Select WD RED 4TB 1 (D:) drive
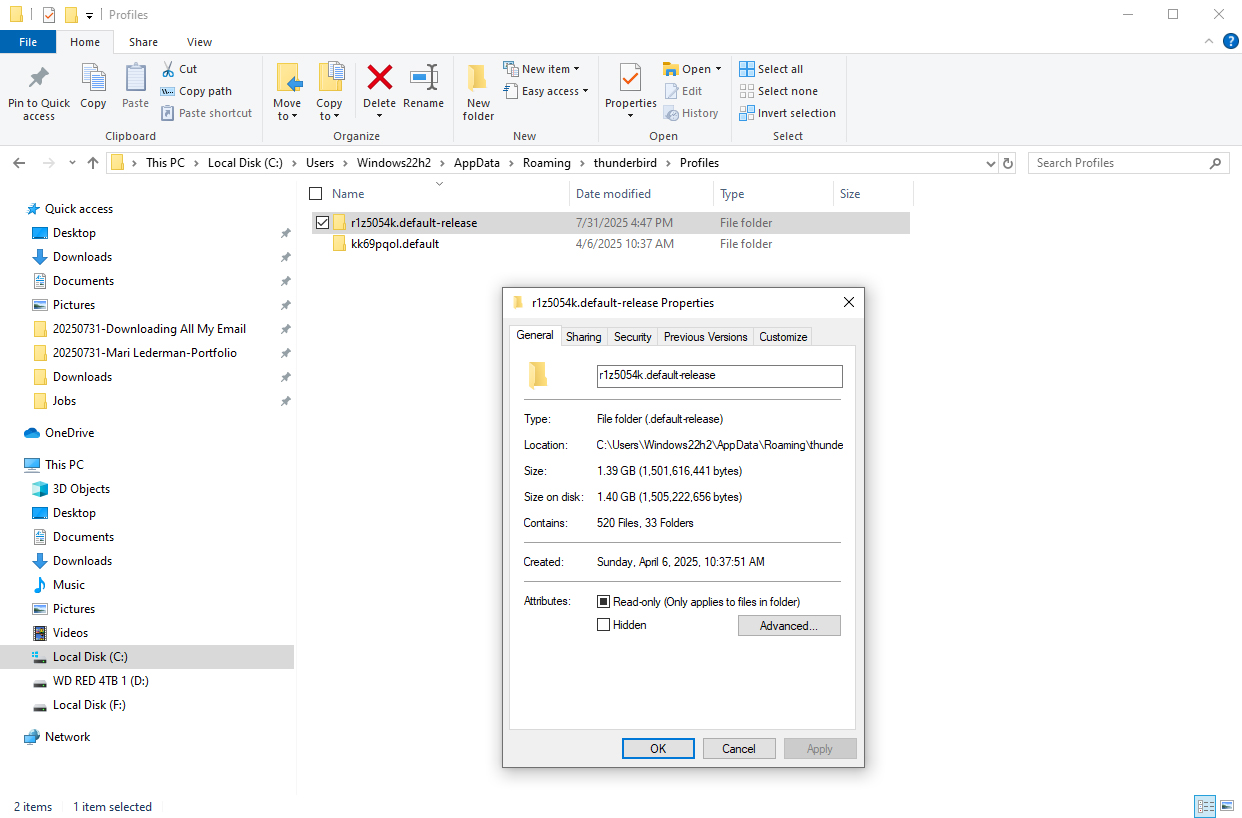This screenshot has height=818, width=1242. click(100, 681)
